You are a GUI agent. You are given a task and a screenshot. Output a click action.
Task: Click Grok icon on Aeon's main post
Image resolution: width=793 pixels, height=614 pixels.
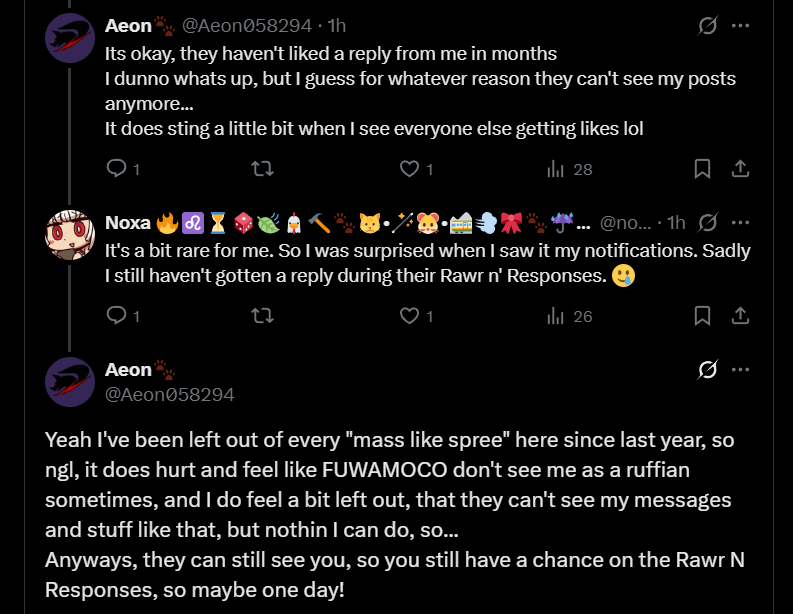(x=707, y=370)
